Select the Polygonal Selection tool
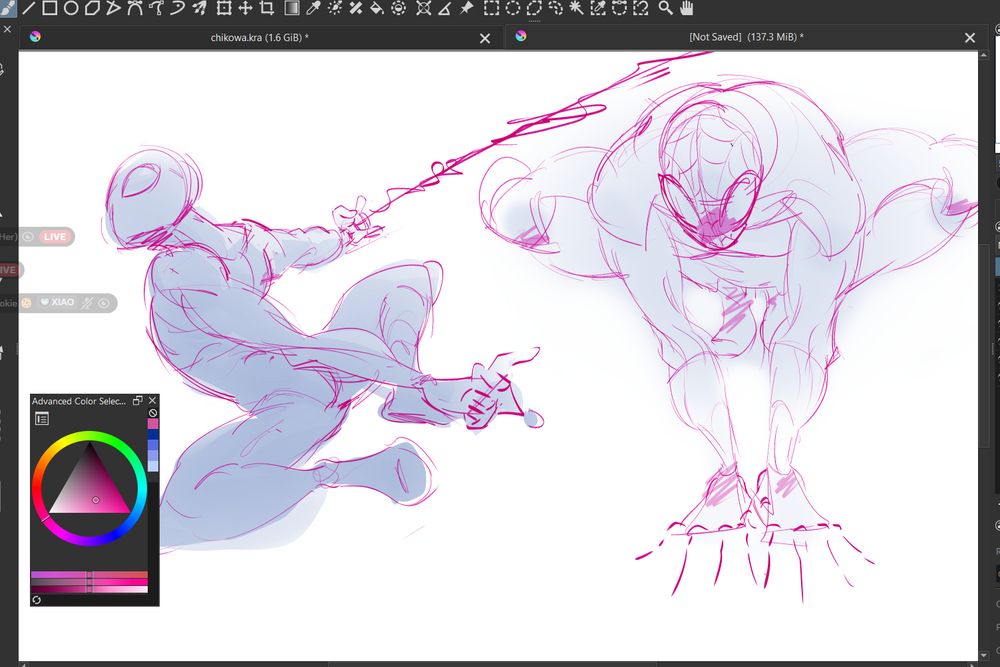Viewport: 1000px width, 667px height. tap(534, 8)
